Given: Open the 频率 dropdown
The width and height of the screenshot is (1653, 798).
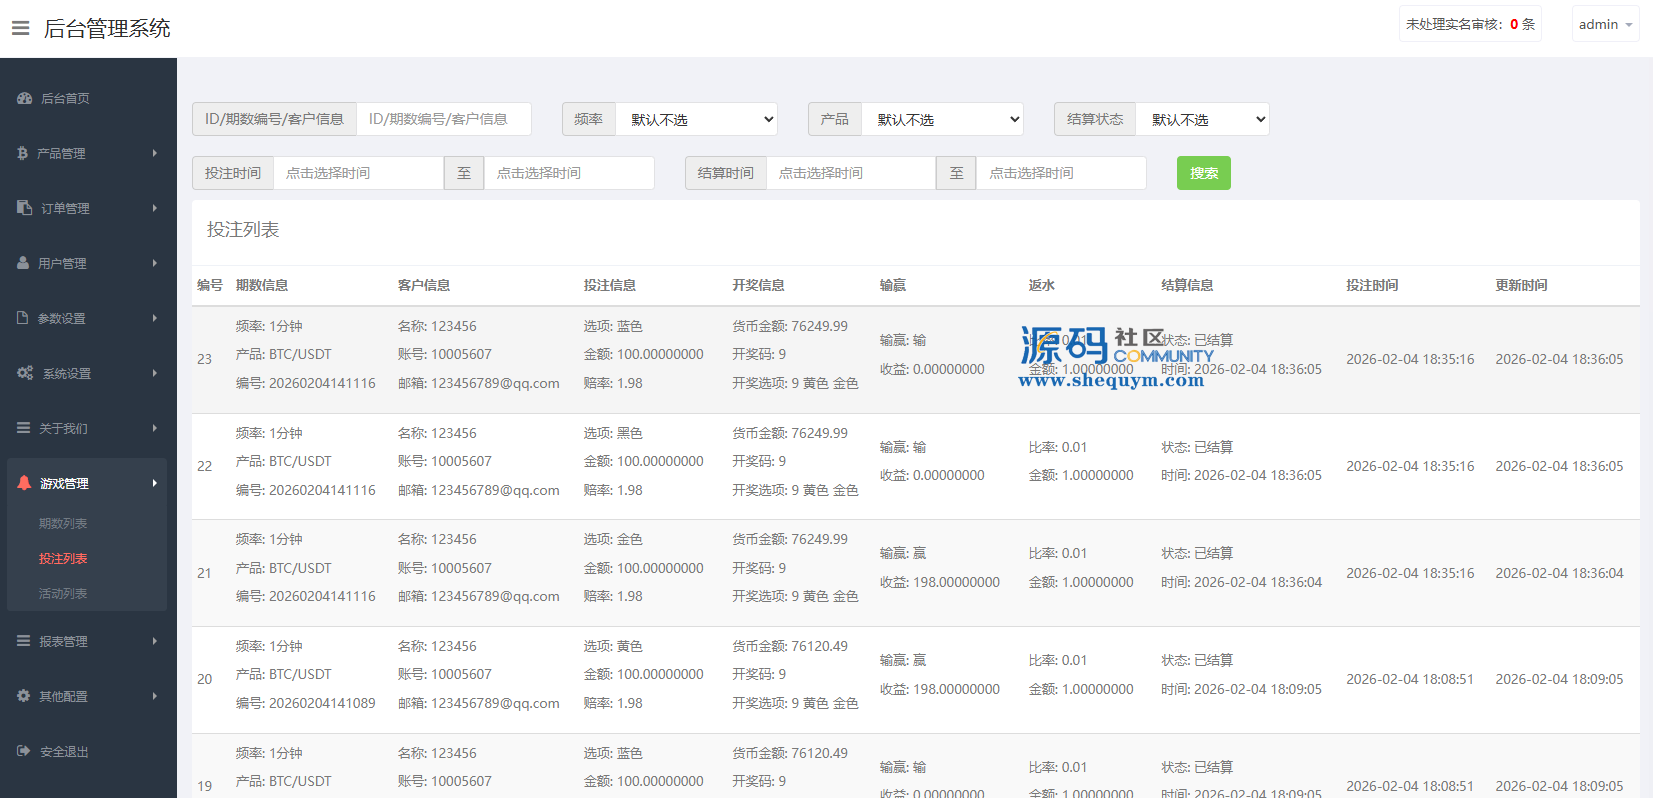Looking at the screenshot, I should pos(696,119).
